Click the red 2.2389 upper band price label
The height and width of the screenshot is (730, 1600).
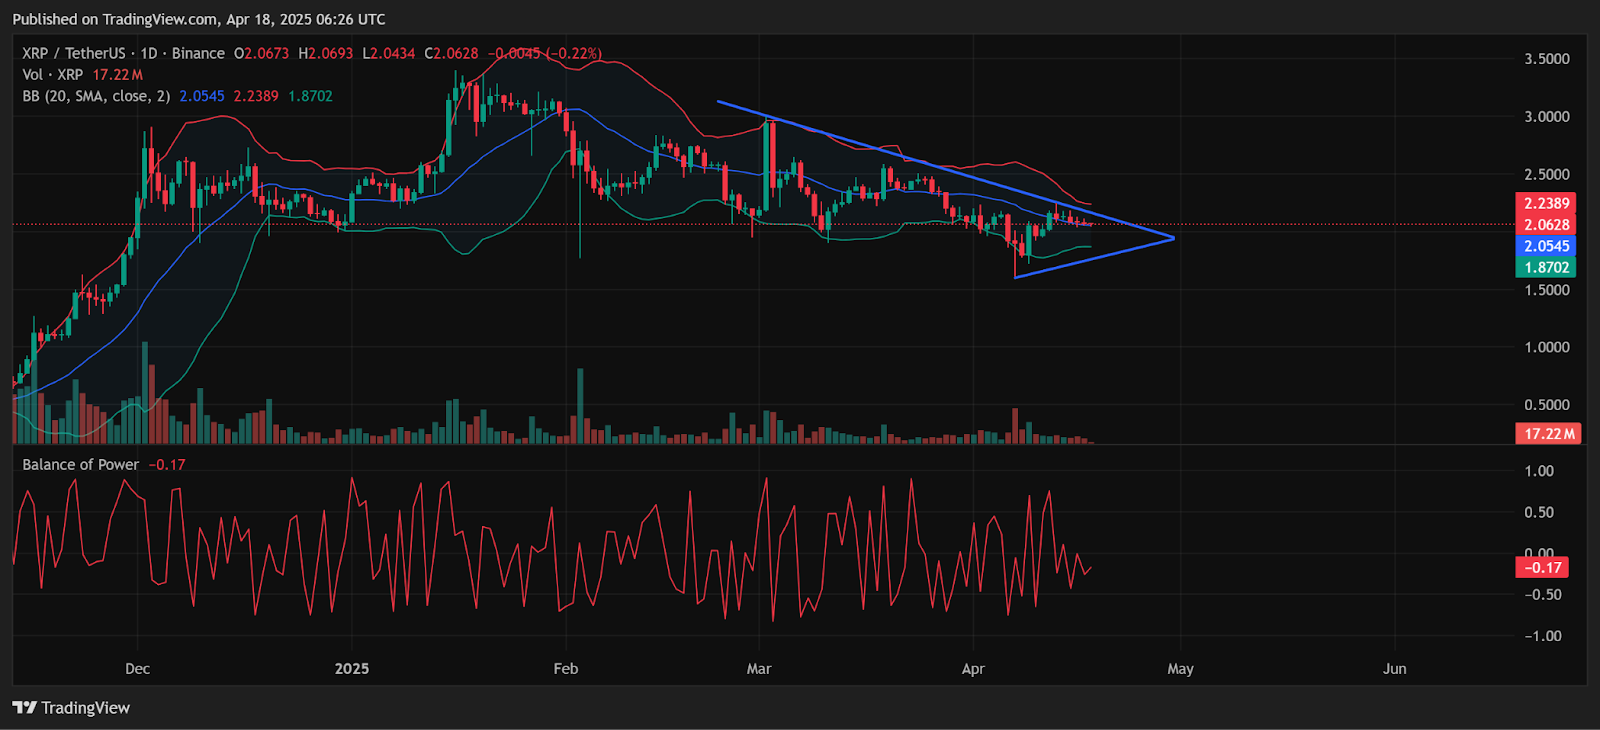pos(1546,203)
